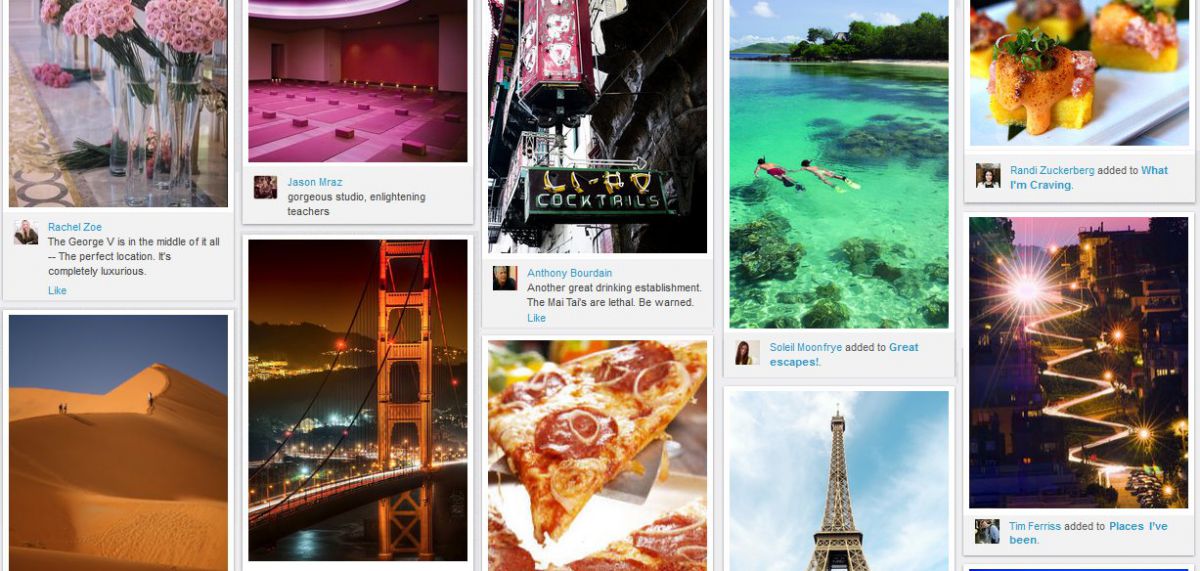1200x571 pixels.
Task: Open the Li-Po Cocktails sign photo
Action: (597, 126)
